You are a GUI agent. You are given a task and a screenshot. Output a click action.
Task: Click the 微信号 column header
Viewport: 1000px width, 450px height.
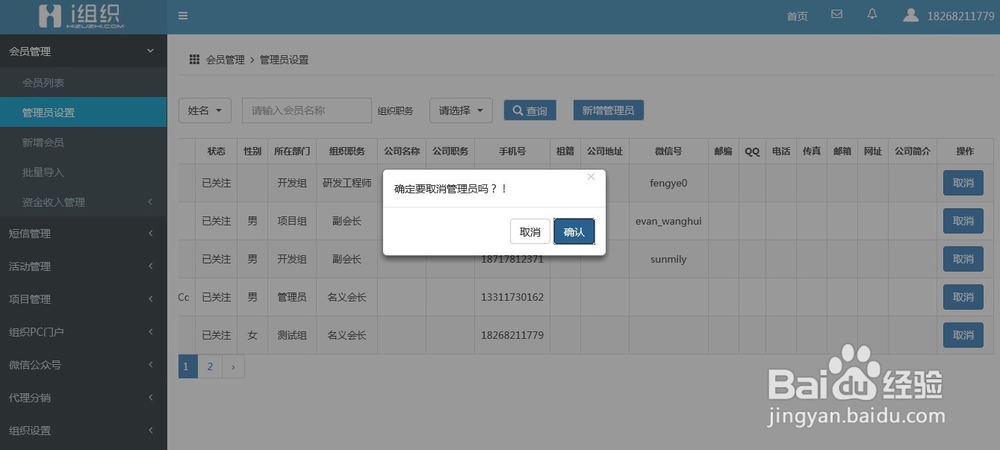[x=668, y=152]
